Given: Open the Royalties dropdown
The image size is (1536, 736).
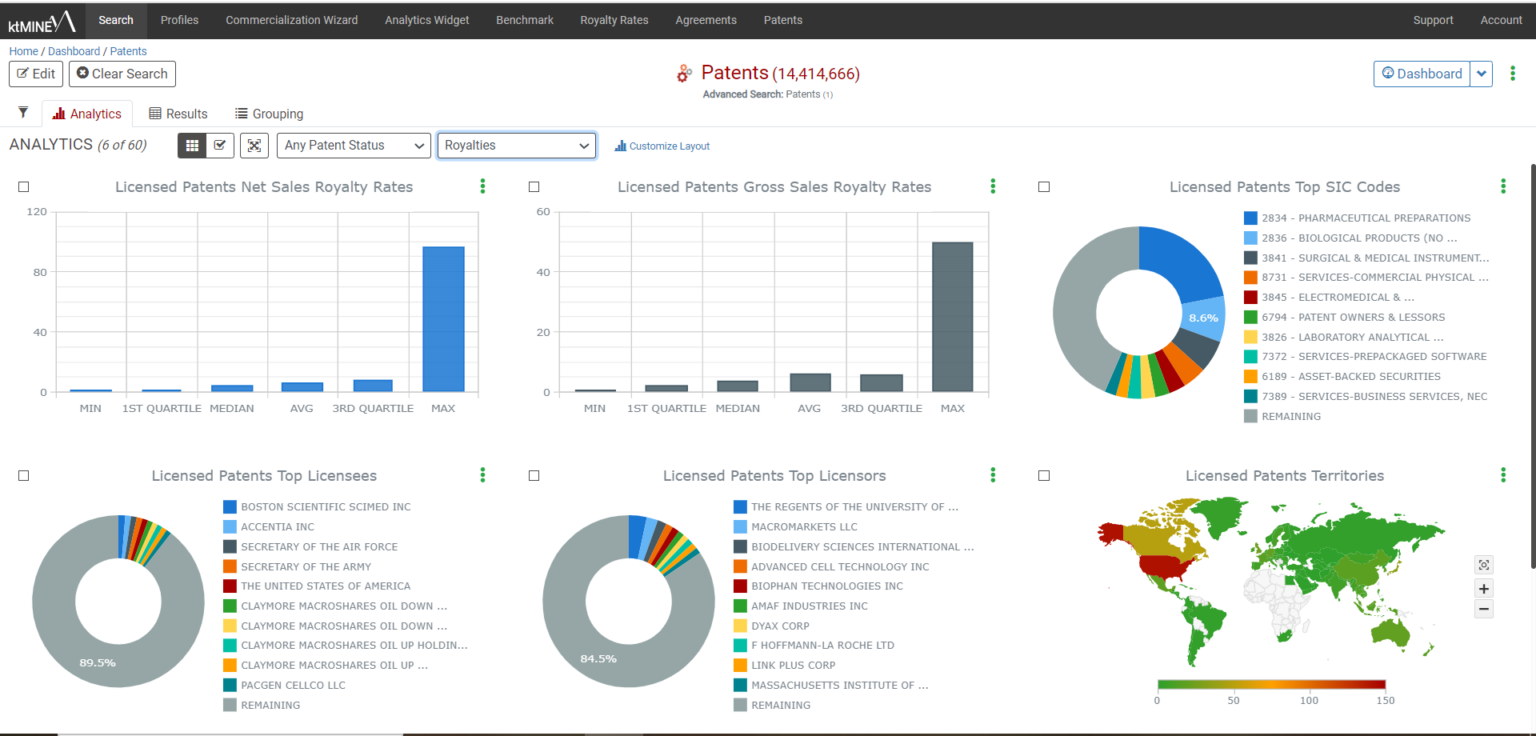Looking at the screenshot, I should point(516,145).
